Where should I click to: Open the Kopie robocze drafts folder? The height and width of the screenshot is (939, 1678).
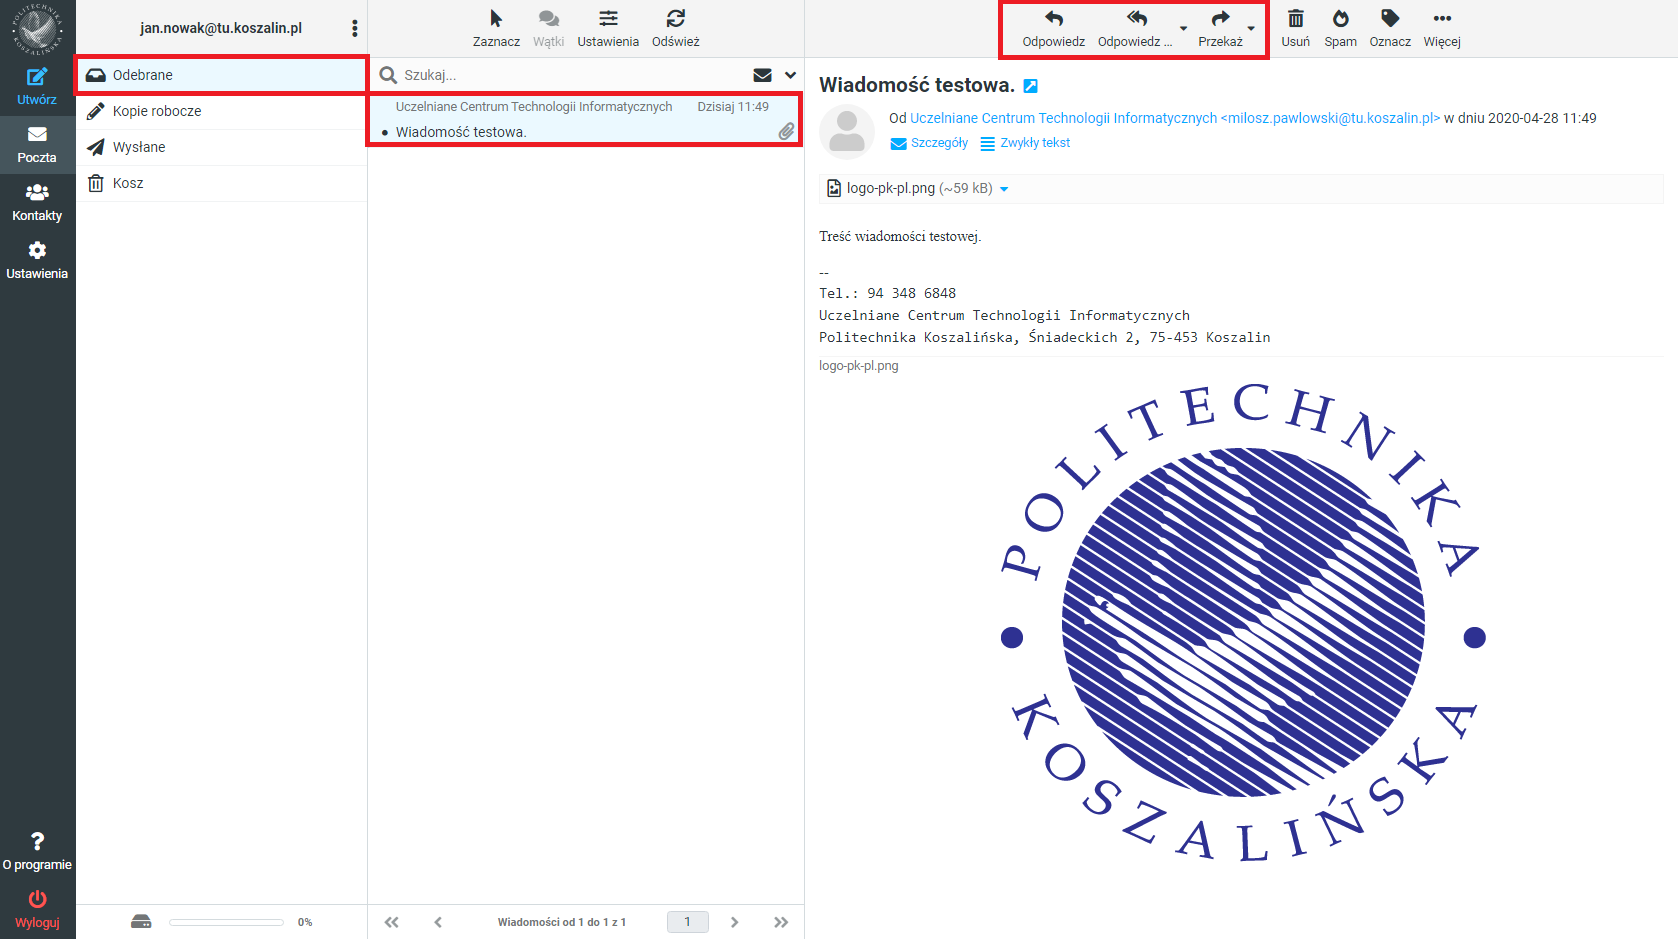pos(222,111)
